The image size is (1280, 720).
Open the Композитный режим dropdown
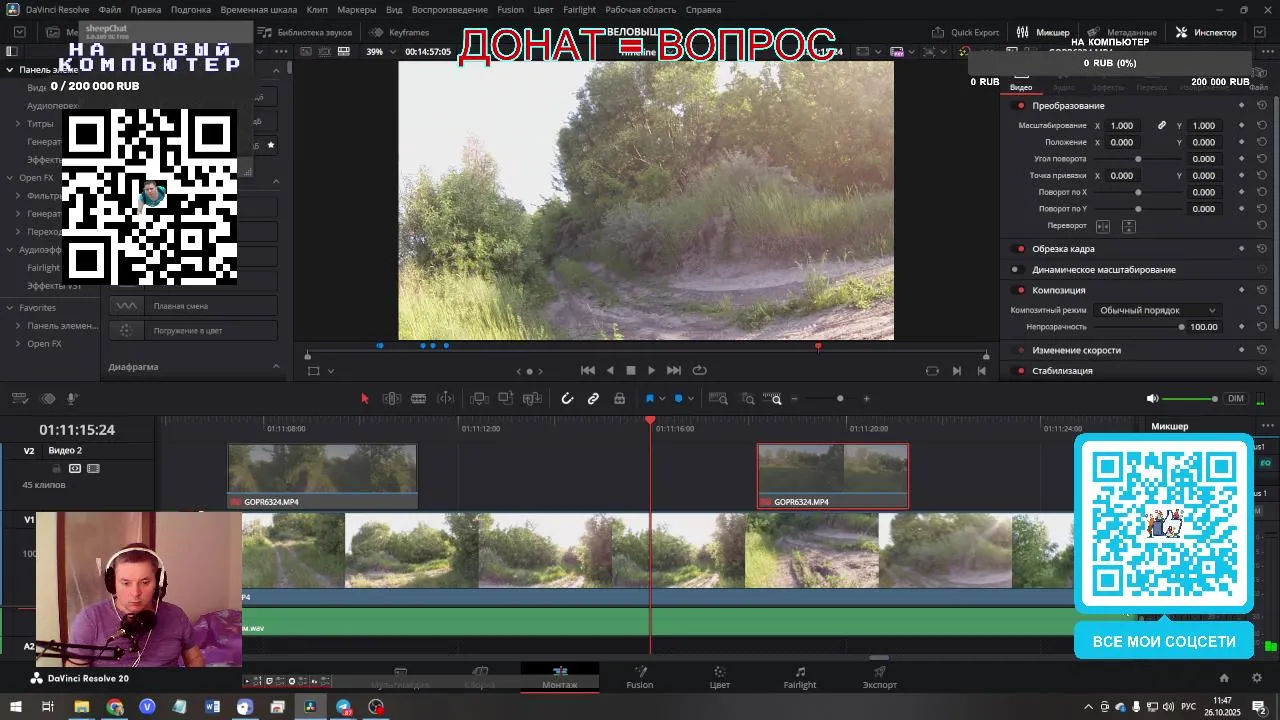(1156, 310)
